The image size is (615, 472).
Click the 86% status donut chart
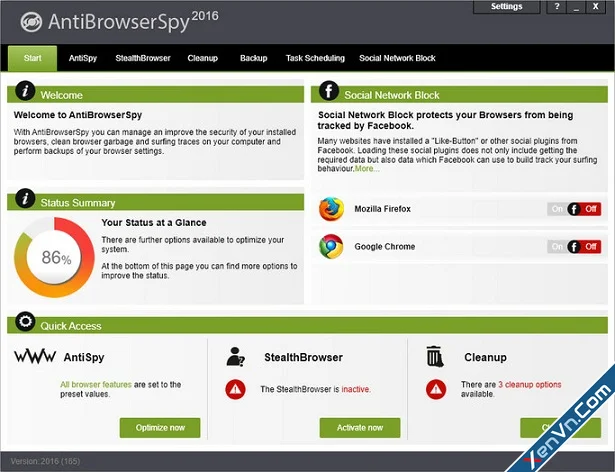pyautogui.click(x=54, y=257)
